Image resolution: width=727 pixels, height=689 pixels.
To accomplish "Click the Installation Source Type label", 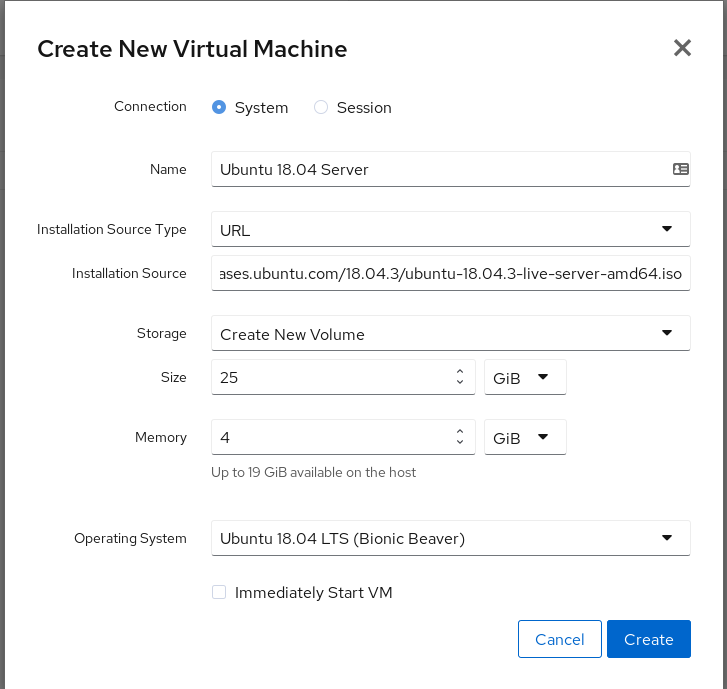I will [112, 230].
